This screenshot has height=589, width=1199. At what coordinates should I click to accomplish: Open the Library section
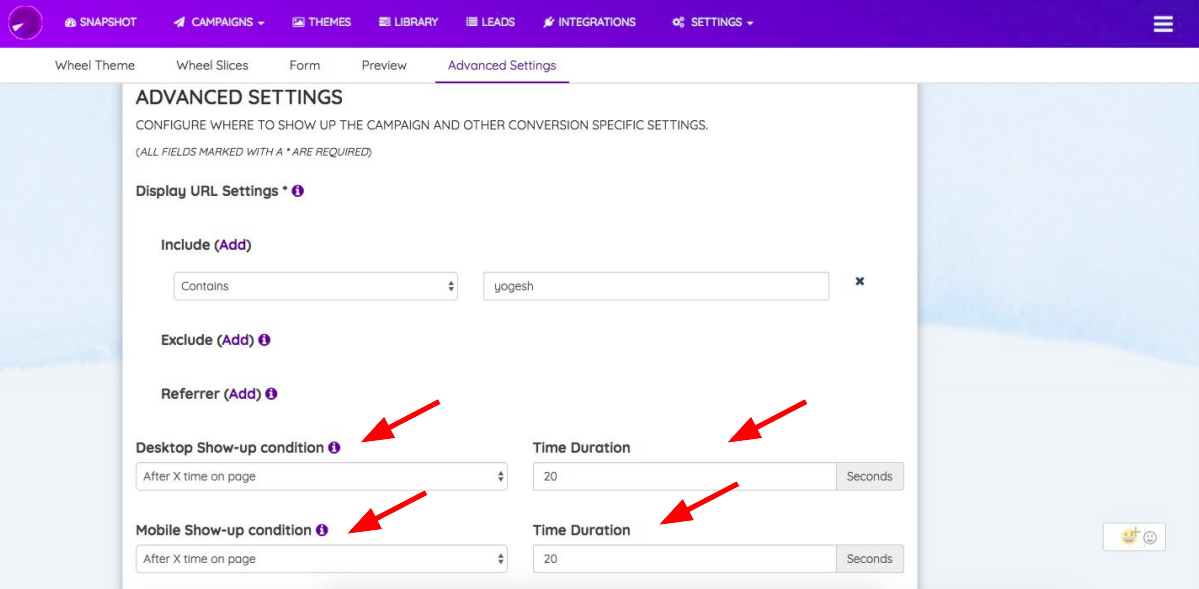pyautogui.click(x=408, y=22)
